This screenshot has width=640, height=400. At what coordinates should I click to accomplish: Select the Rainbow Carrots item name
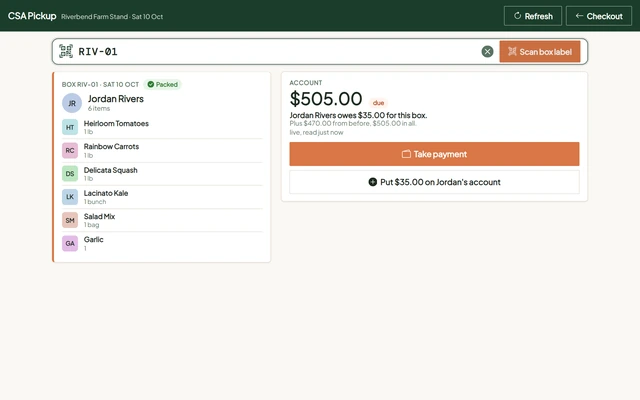[x=111, y=147]
